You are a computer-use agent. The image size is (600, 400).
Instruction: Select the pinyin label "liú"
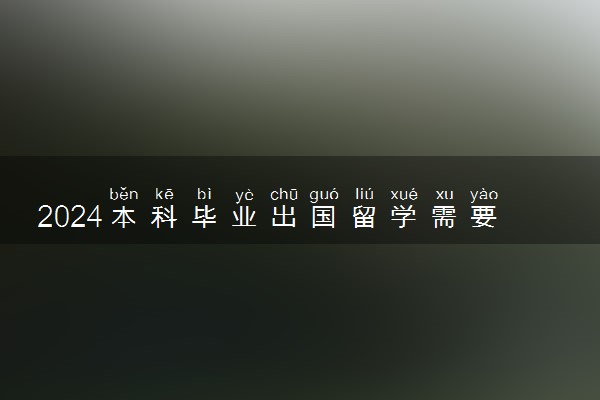point(364,194)
